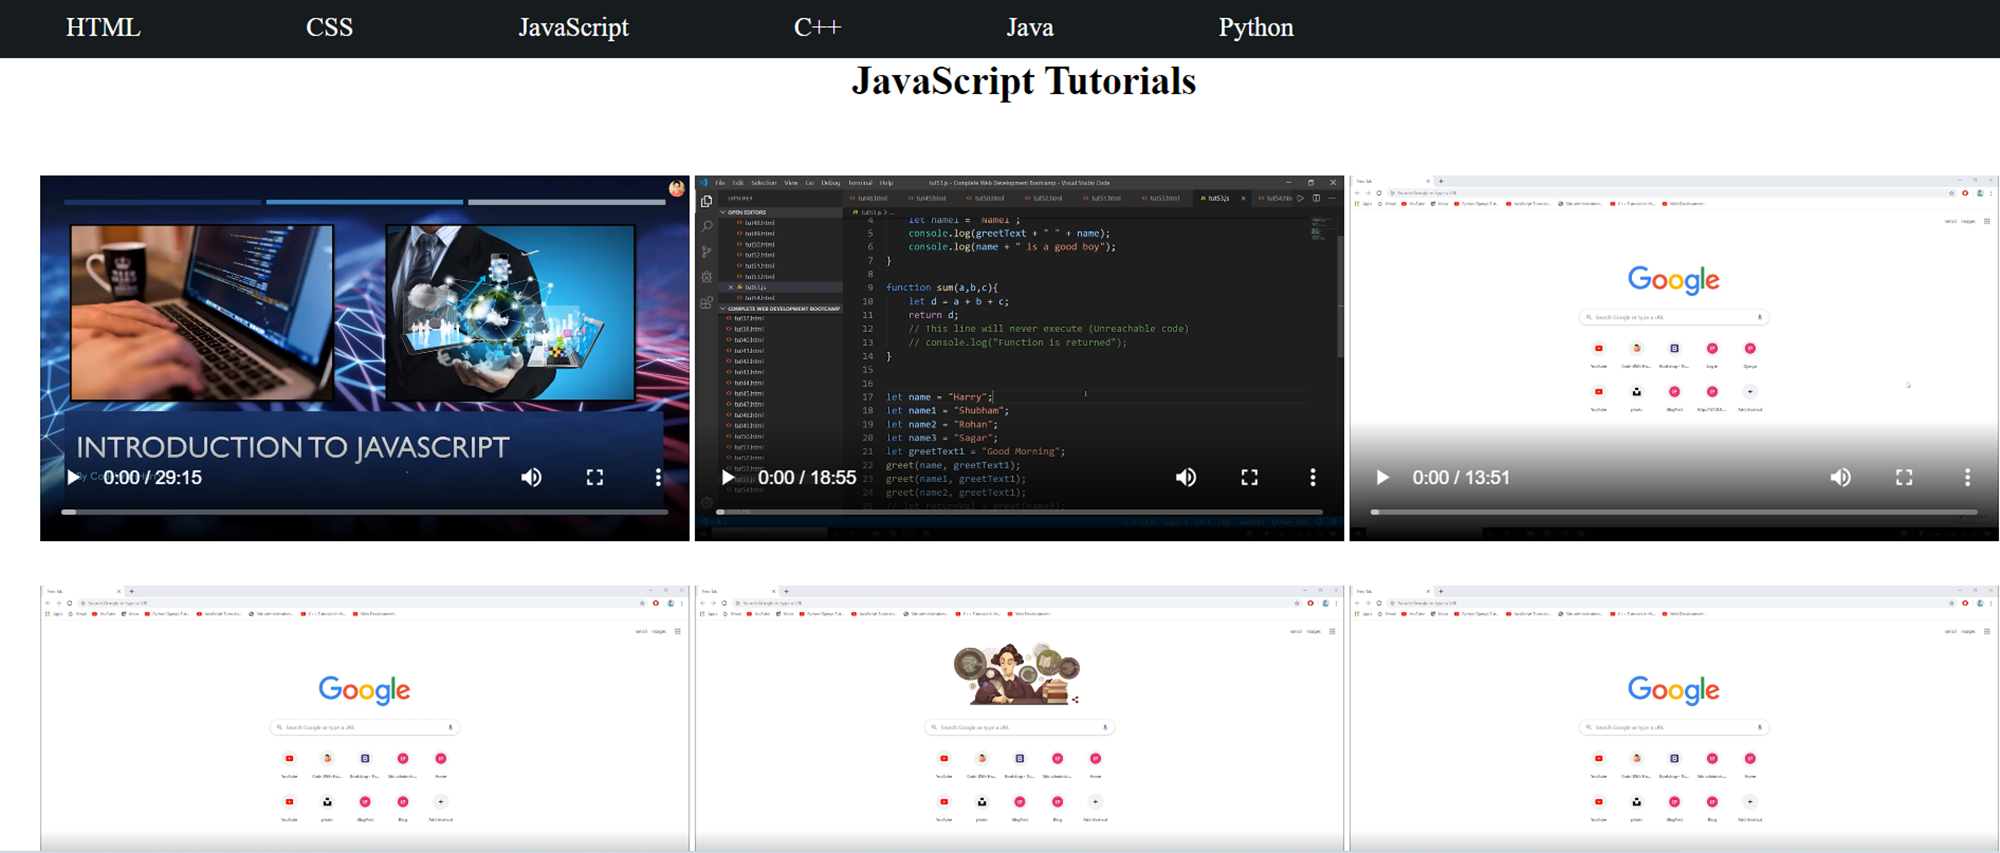Seek on the first video's progress bar
This screenshot has width=2000, height=853.
(x=365, y=512)
